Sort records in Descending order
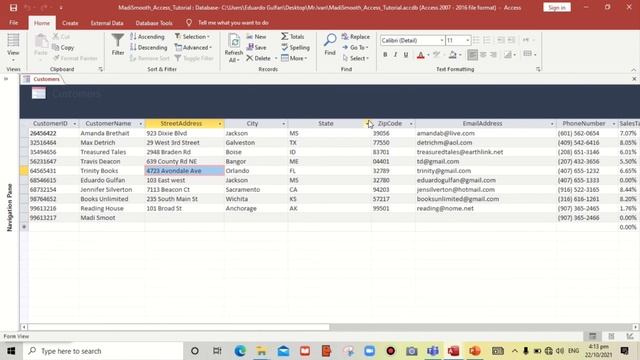Image resolution: width=640 pixels, height=360 pixels. click(x=149, y=47)
